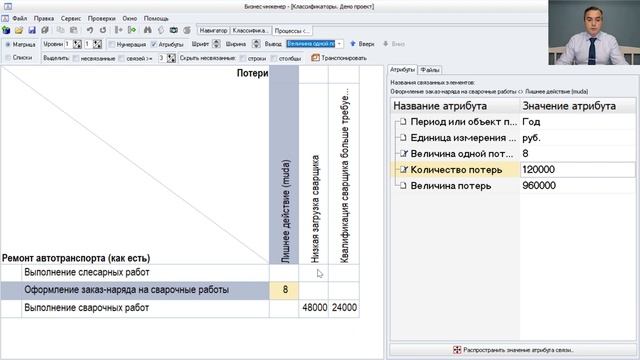The width and height of the screenshot is (640, 360).
Task: Click the redo arrow icon
Action: coord(103,30)
